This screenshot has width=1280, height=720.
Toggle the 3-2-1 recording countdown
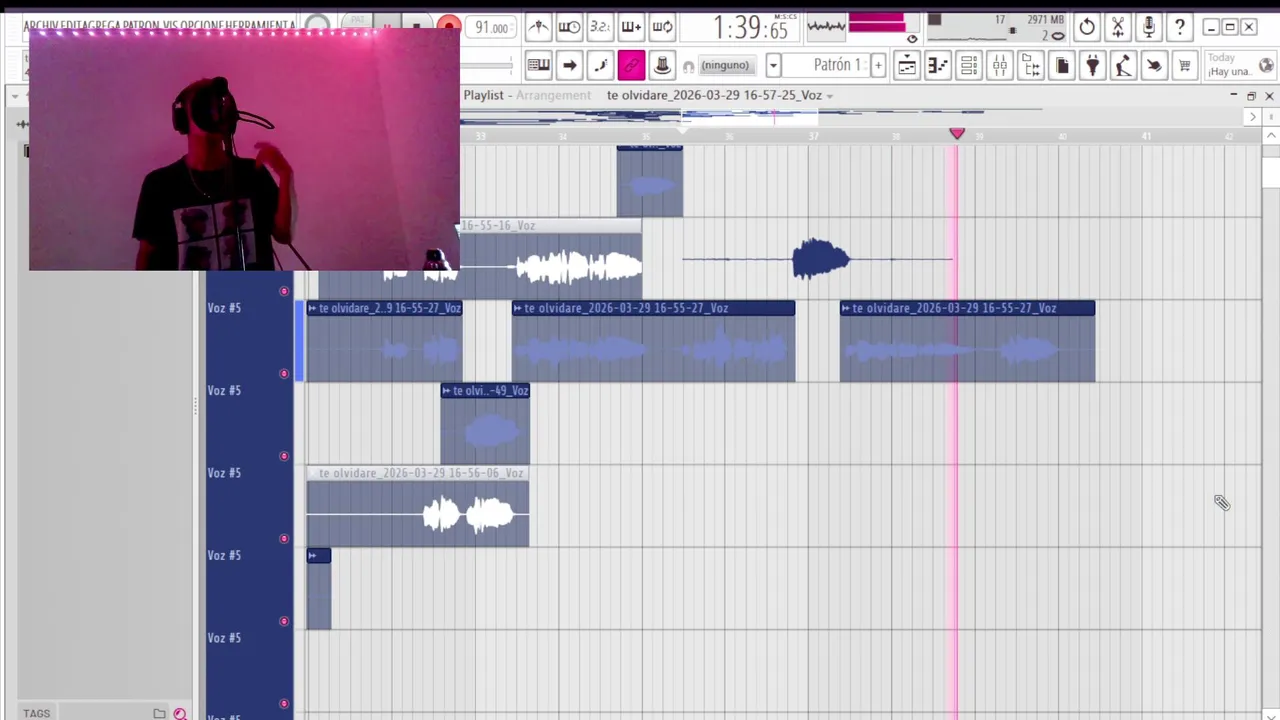point(600,27)
